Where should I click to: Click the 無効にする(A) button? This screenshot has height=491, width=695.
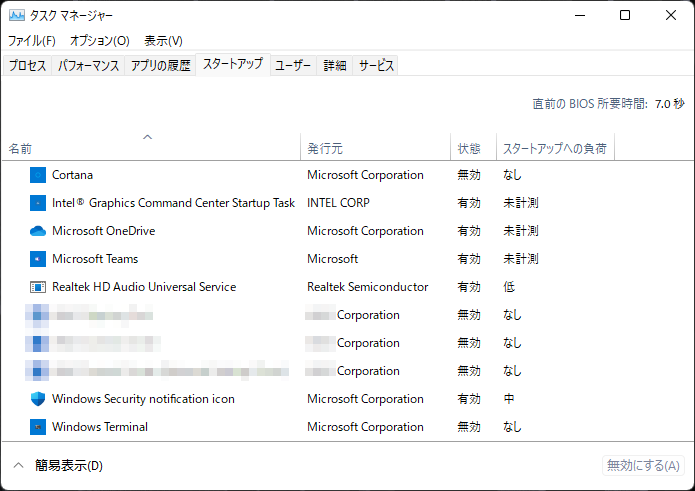[x=643, y=465]
